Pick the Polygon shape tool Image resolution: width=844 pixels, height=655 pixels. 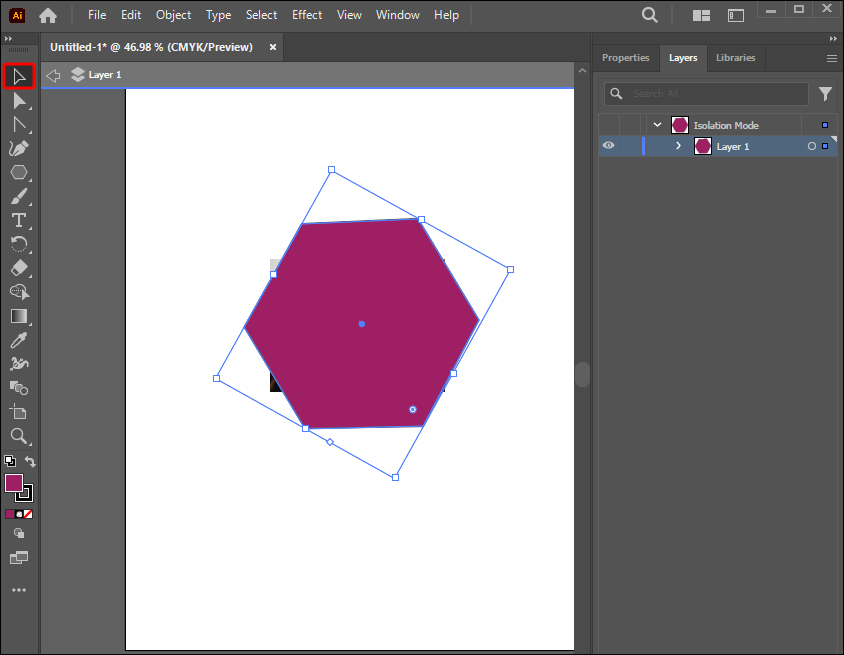pos(18,172)
